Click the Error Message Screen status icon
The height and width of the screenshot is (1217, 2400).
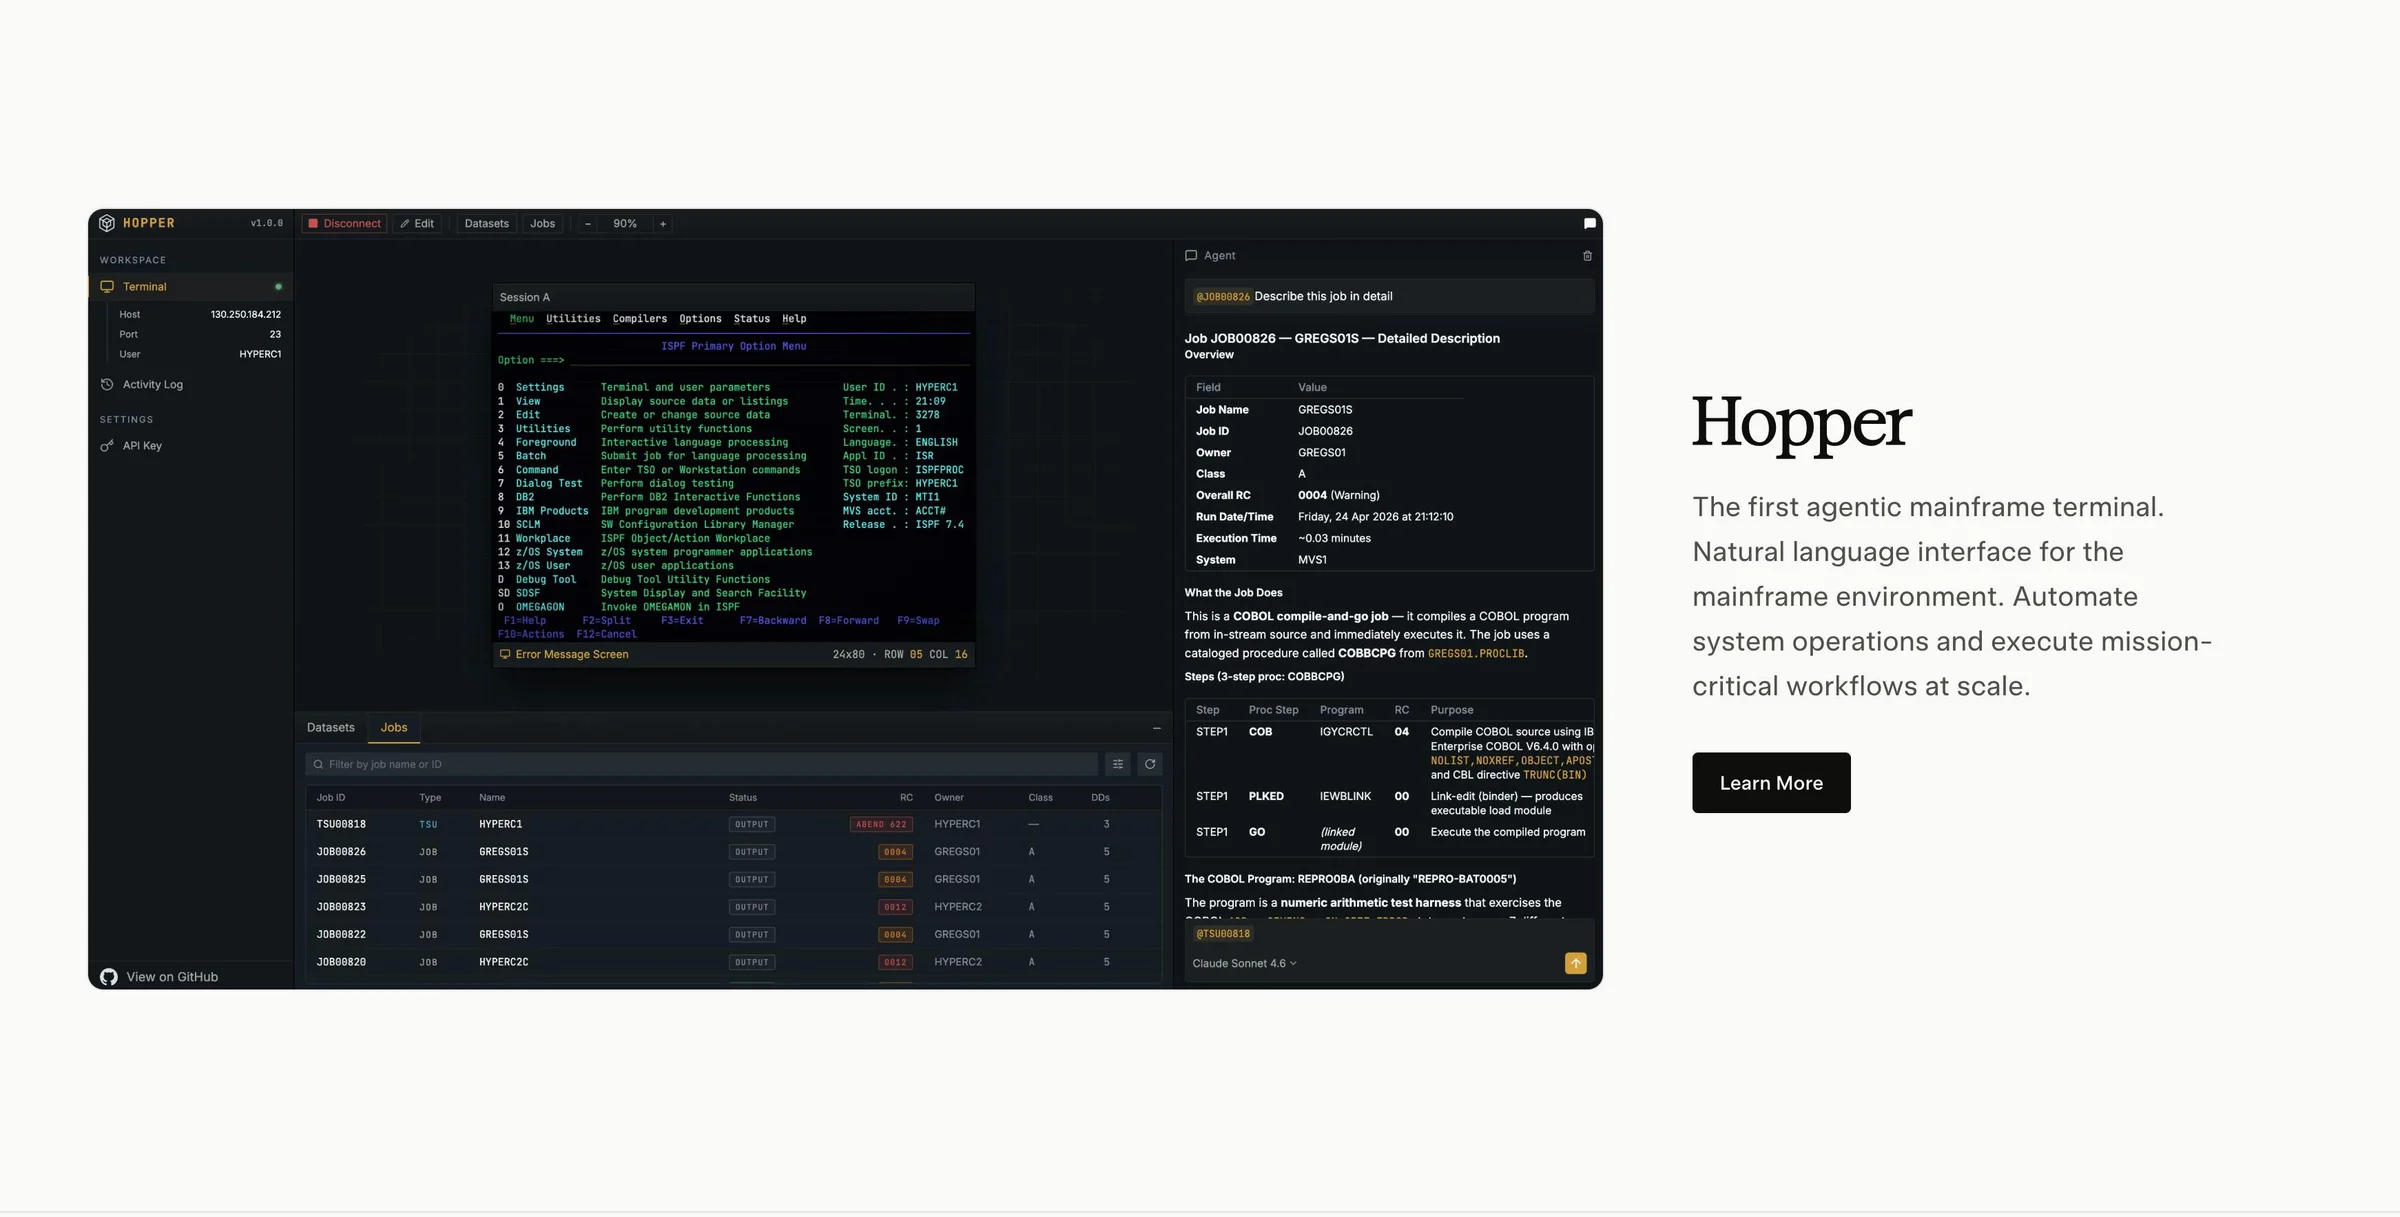coord(505,655)
